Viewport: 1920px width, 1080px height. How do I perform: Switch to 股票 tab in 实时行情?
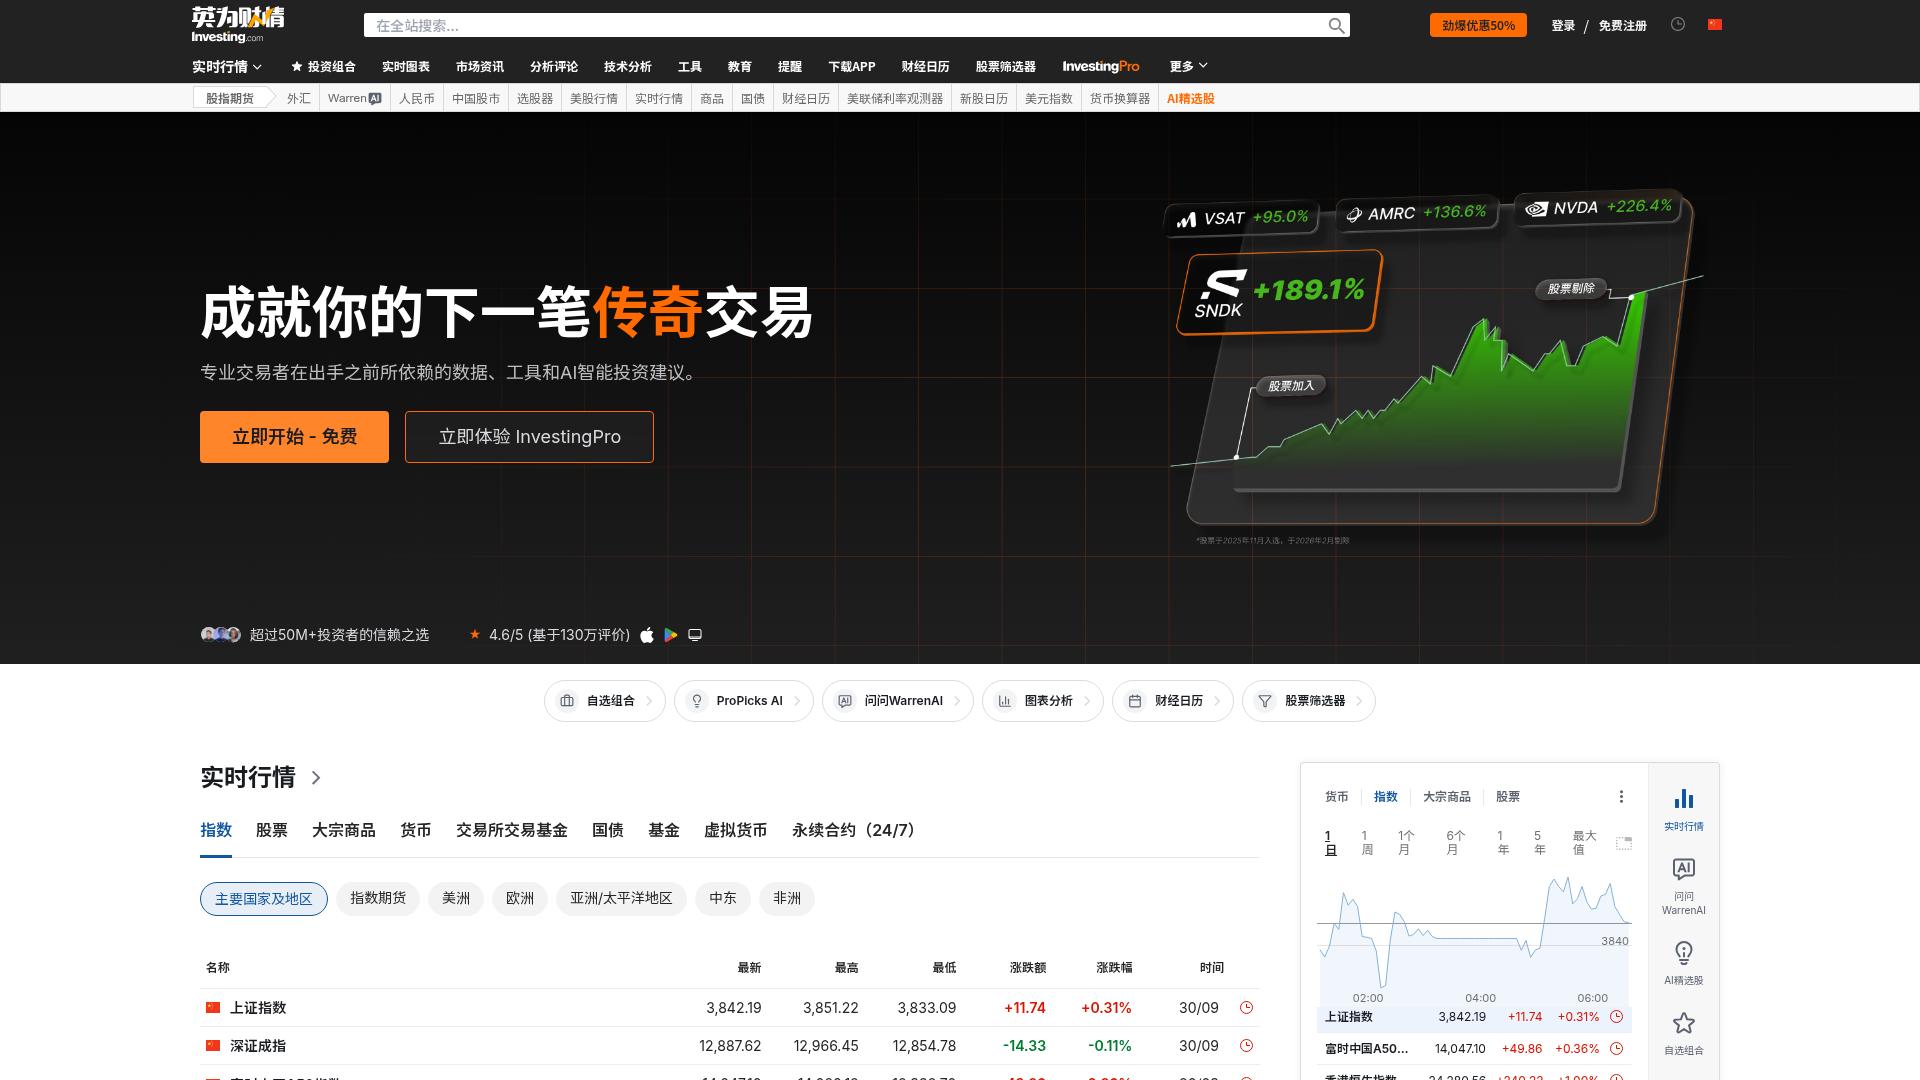point(272,831)
